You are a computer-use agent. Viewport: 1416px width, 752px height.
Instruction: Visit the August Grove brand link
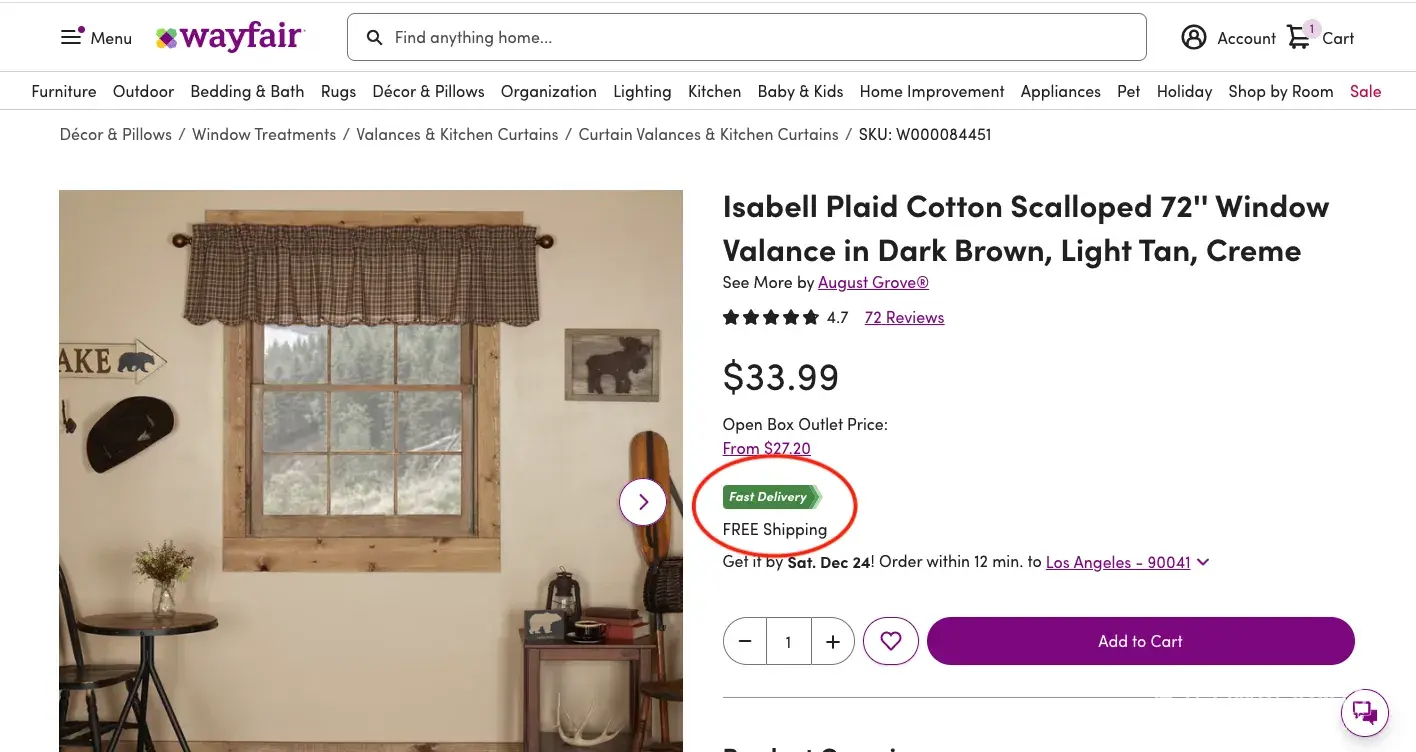(873, 283)
